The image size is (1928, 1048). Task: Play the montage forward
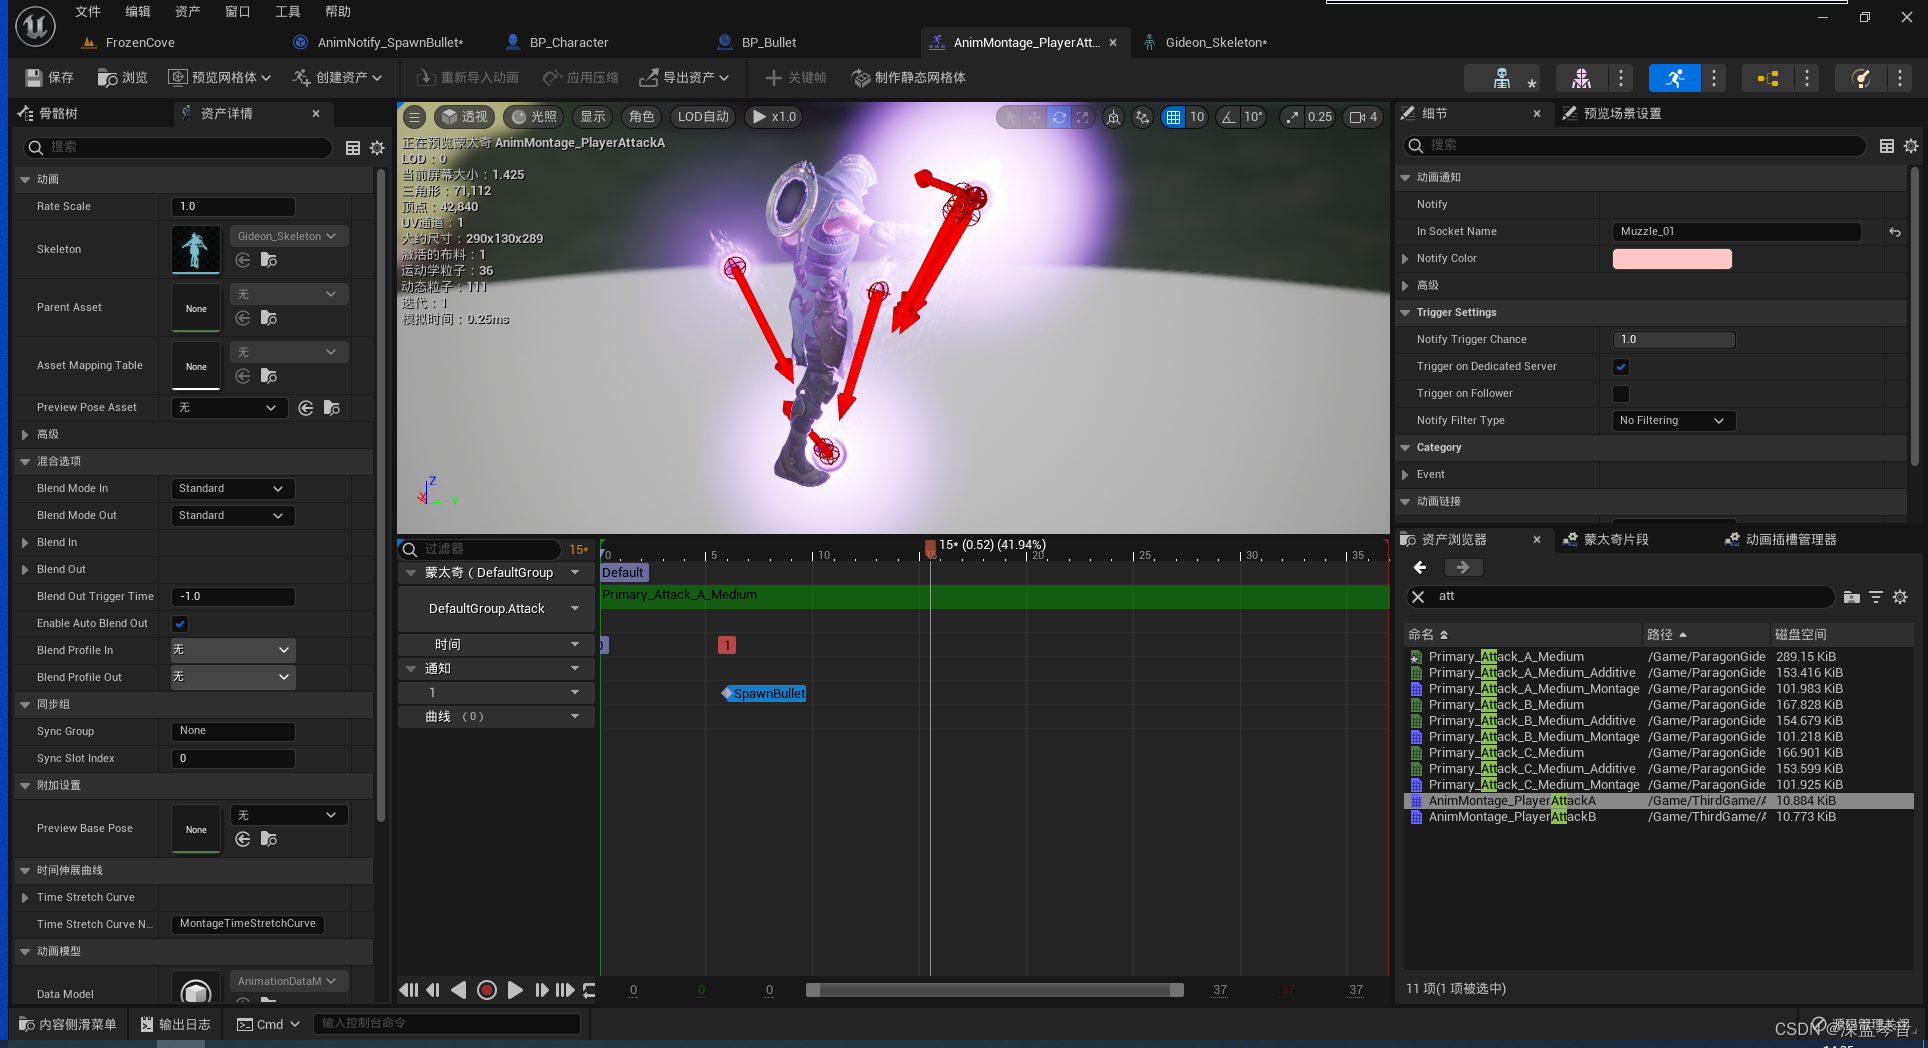click(515, 990)
